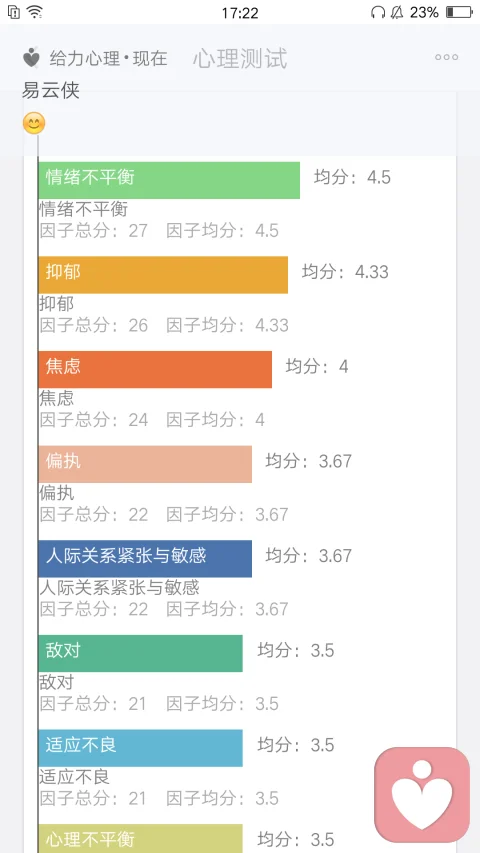Select the olive 心理不平衡 bar
The width and height of the screenshot is (480, 853).
[140, 838]
